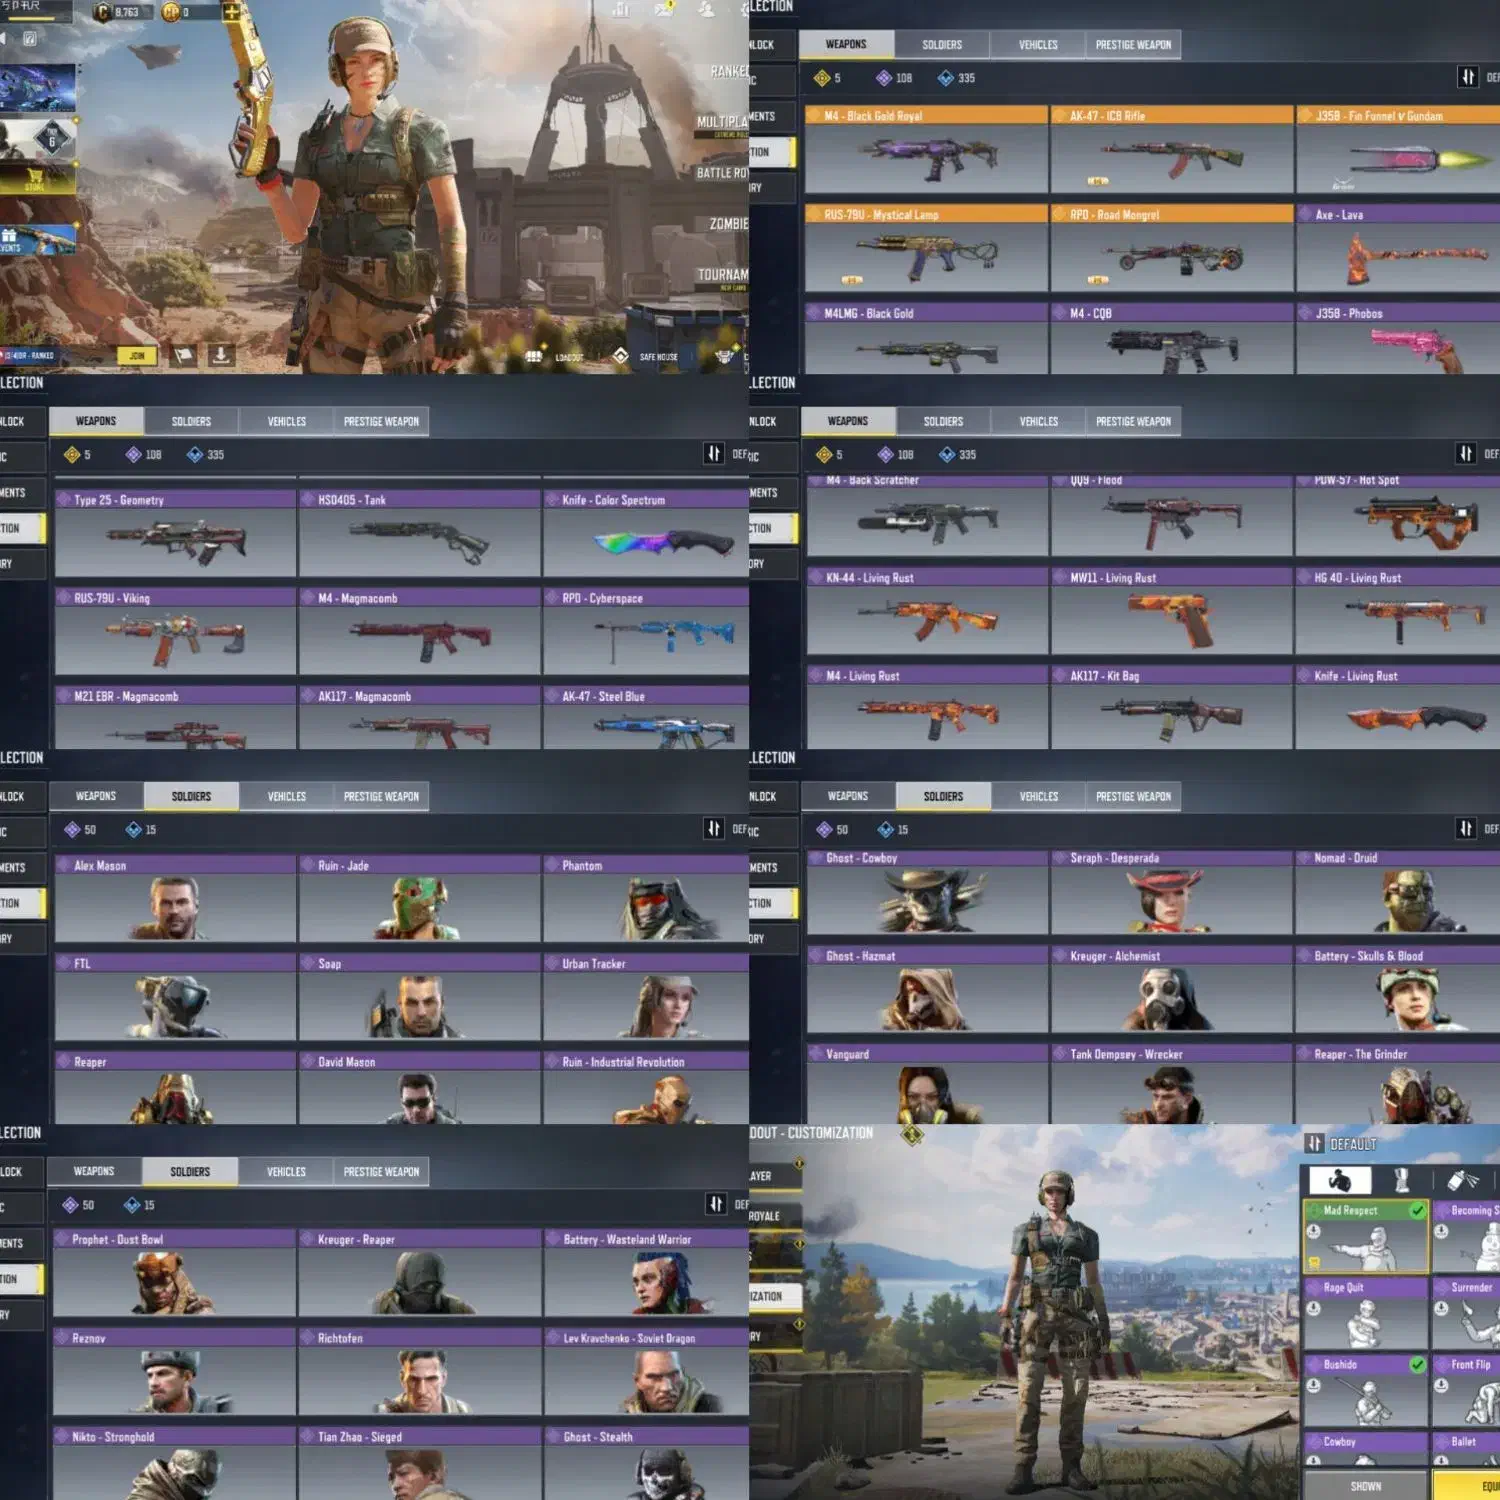Select the Krueger - Alchemist soldier

pos(1172,990)
